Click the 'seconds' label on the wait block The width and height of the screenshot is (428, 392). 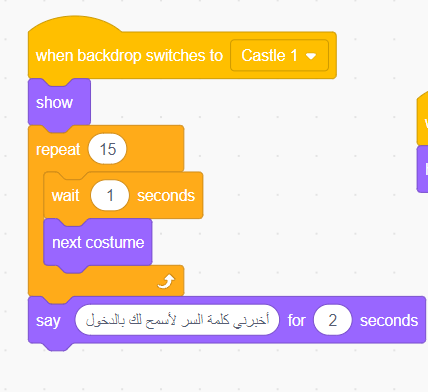166,196
